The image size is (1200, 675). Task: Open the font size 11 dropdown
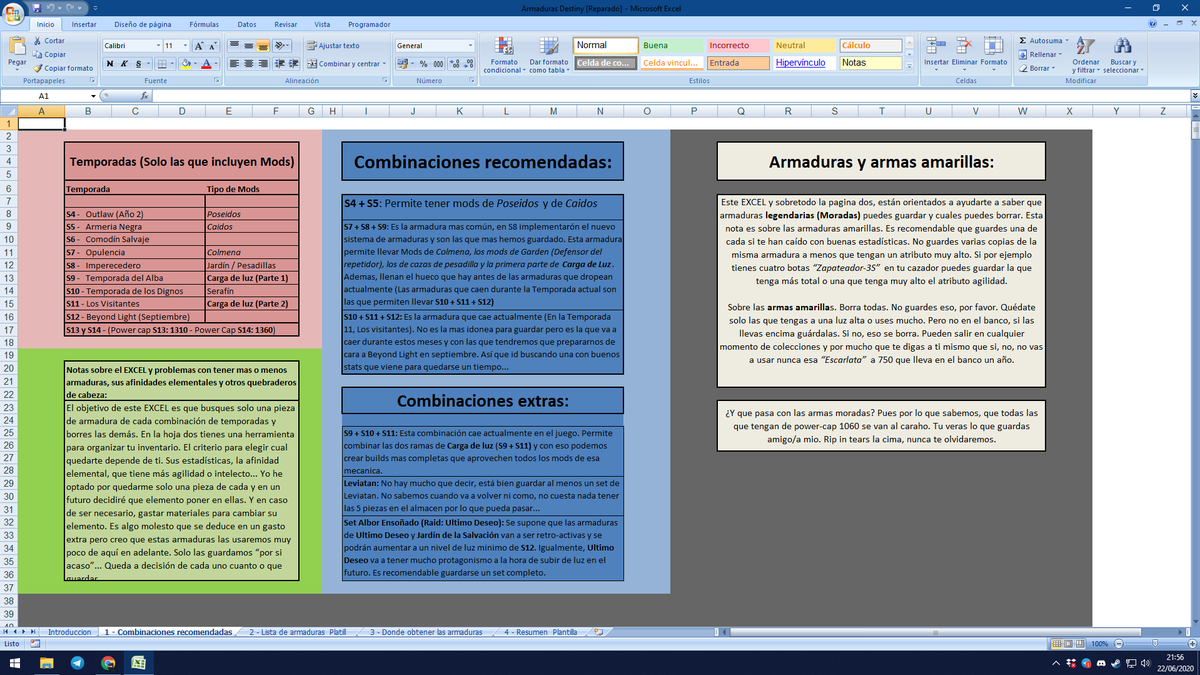186,46
